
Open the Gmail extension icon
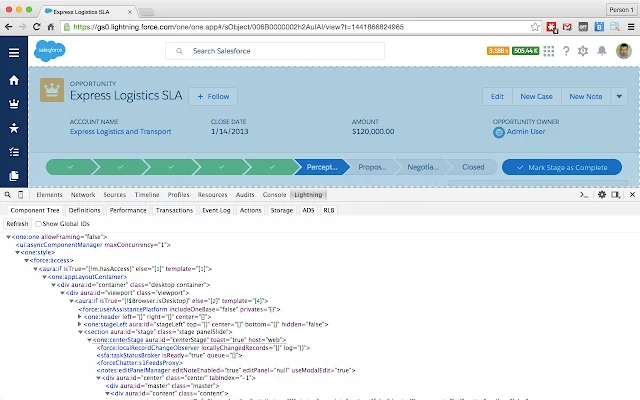(x=567, y=27)
